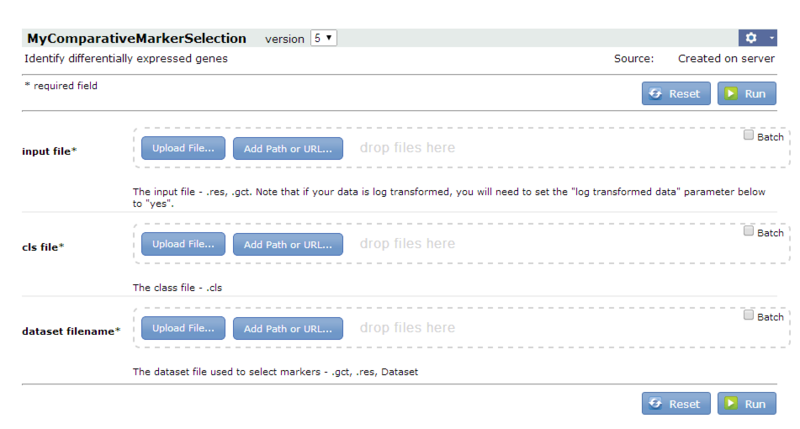Open the version 5 dropdown
The image size is (800, 429).
point(323,38)
